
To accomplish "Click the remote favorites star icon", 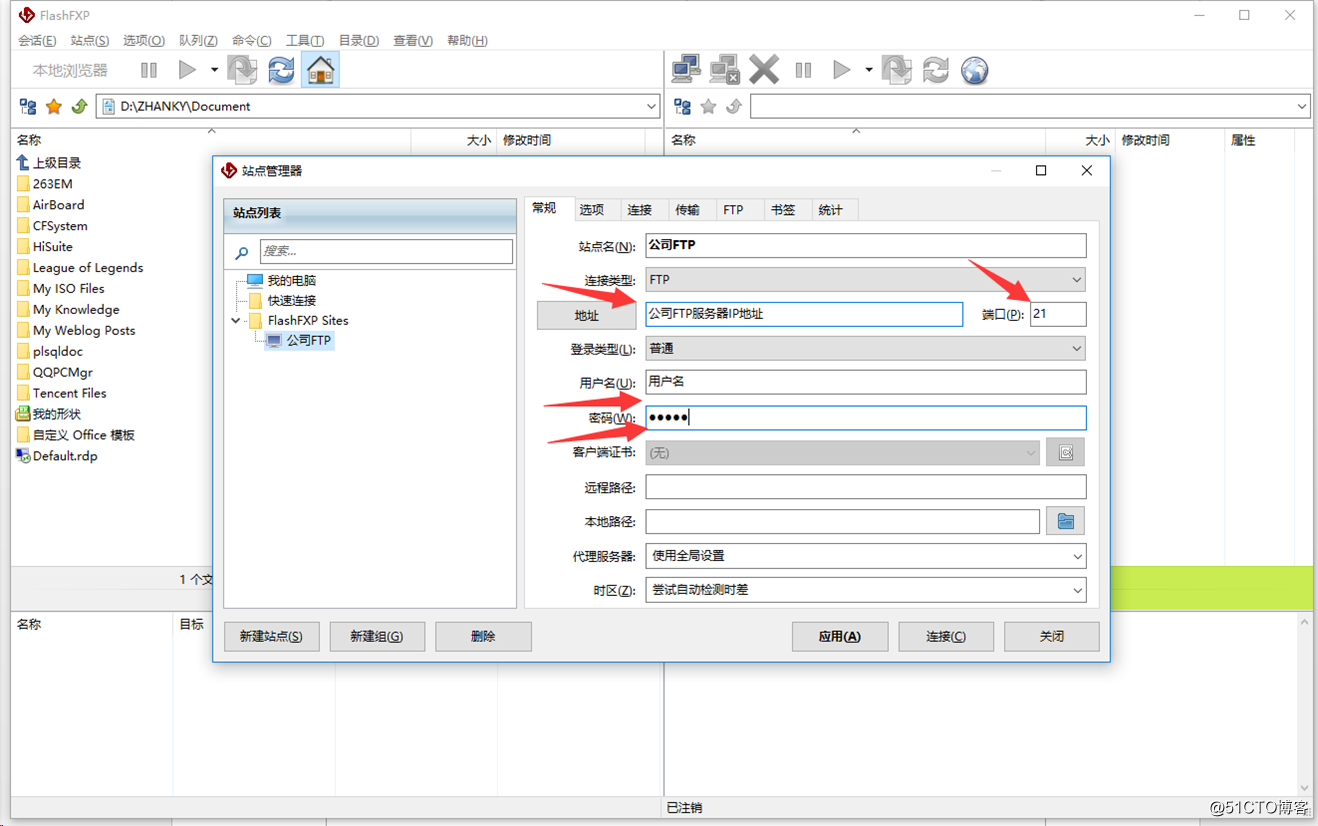I will pyautogui.click(x=709, y=106).
